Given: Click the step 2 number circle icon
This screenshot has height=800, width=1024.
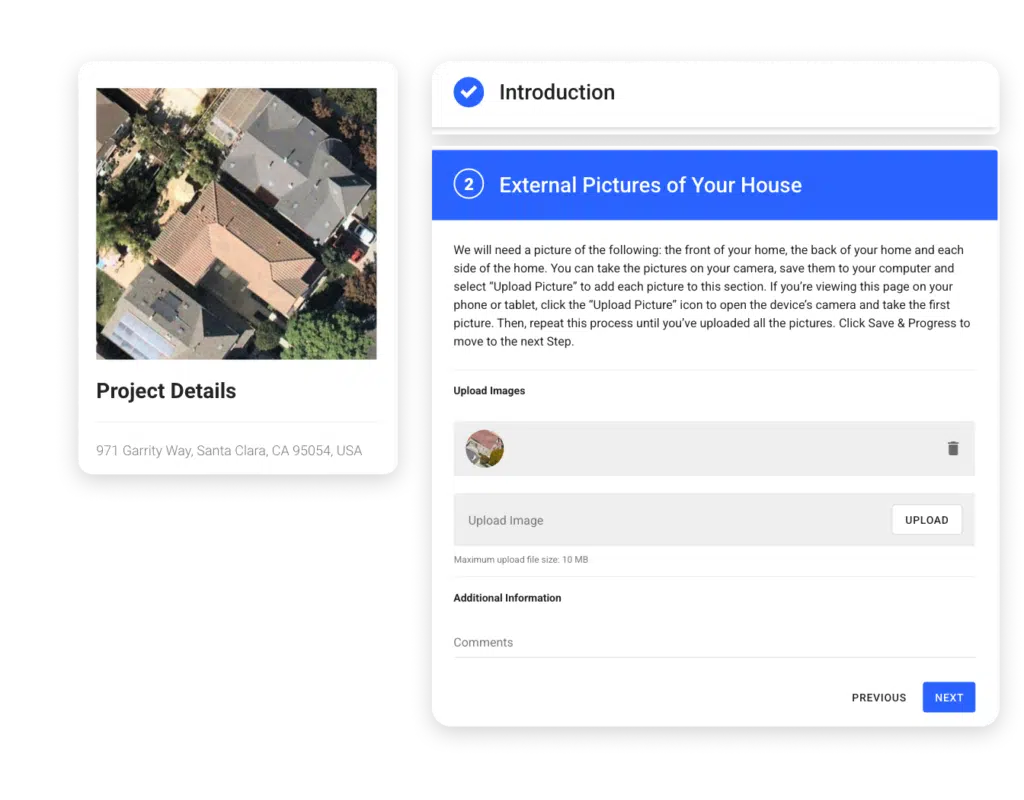Looking at the screenshot, I should pyautogui.click(x=468, y=185).
